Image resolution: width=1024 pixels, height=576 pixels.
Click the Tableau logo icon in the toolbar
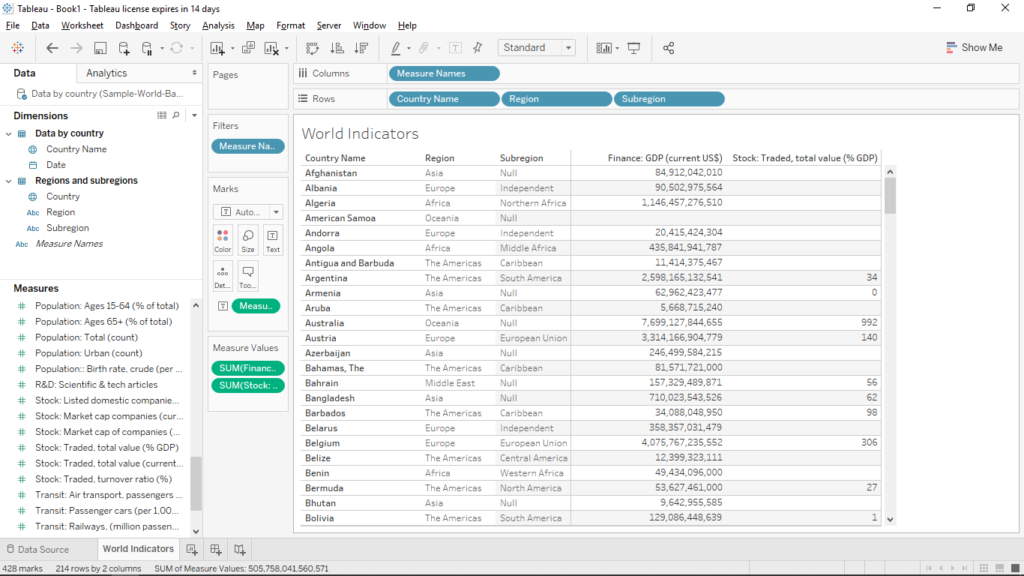pyautogui.click(x=18, y=47)
